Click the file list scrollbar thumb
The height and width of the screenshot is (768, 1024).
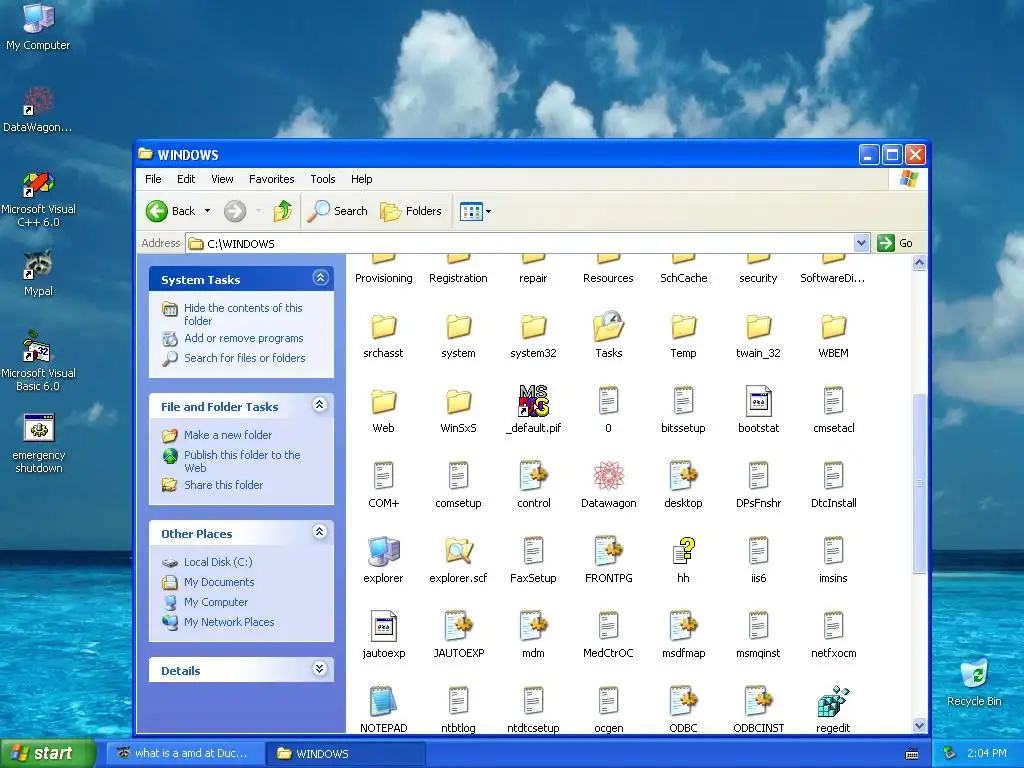pos(920,483)
